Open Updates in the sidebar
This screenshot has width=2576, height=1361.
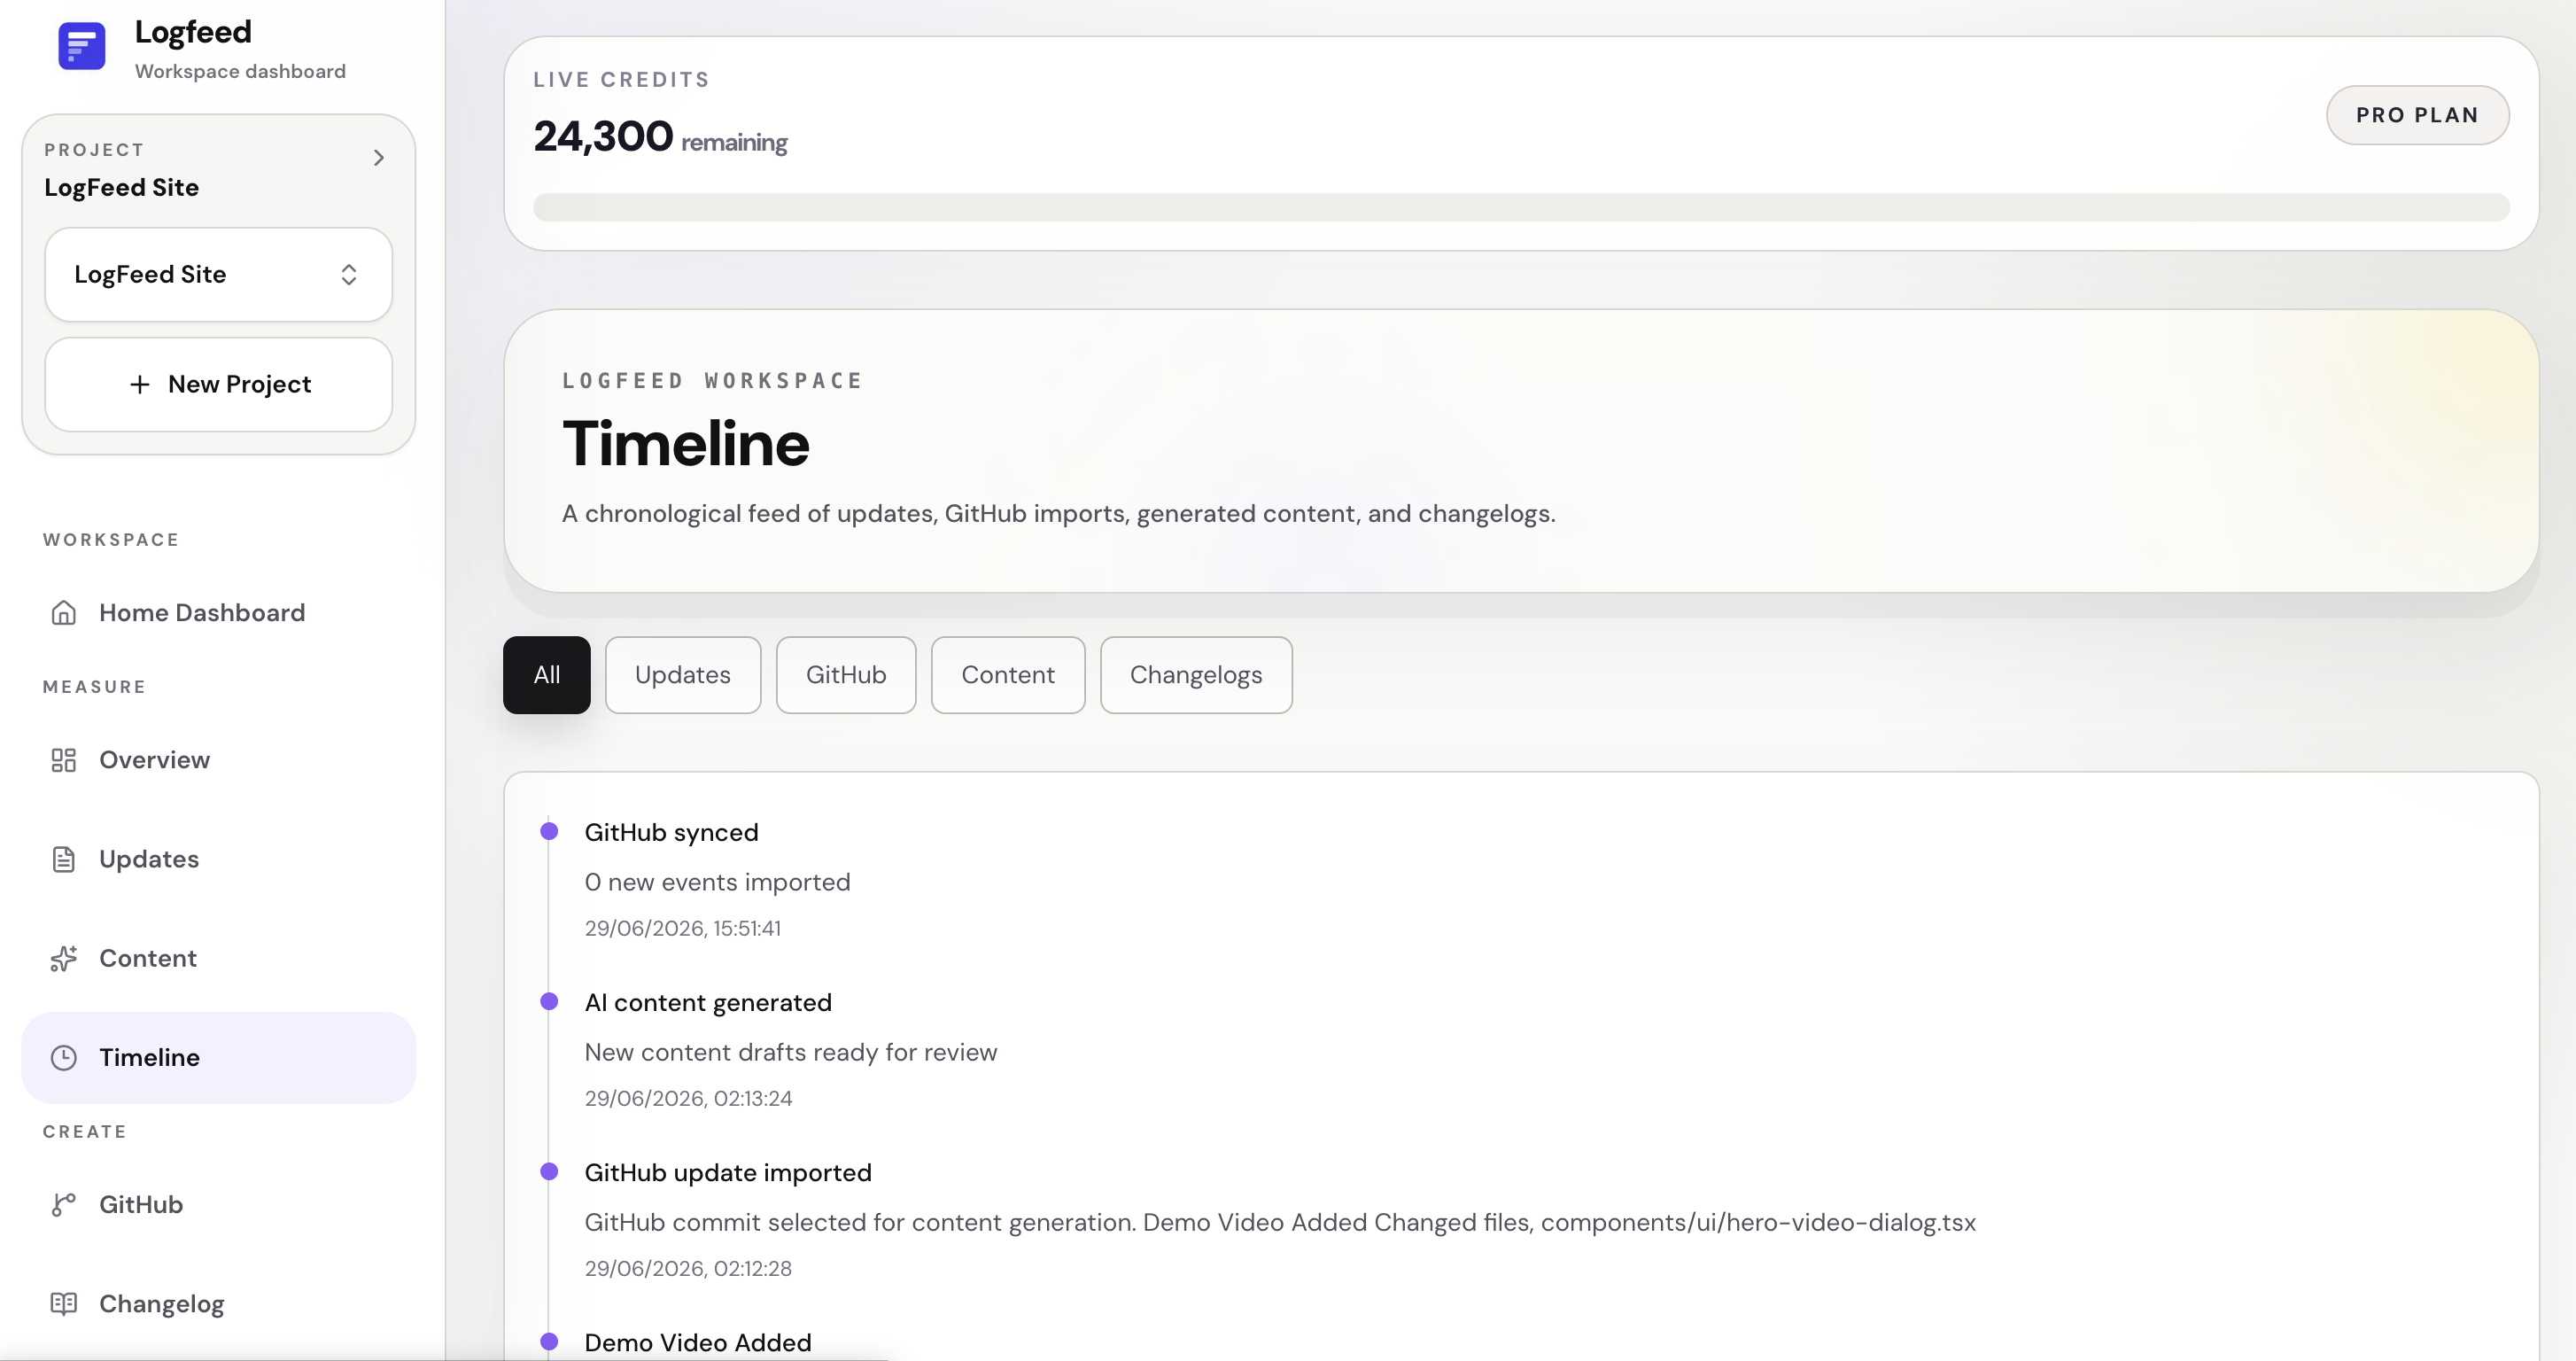[218, 859]
